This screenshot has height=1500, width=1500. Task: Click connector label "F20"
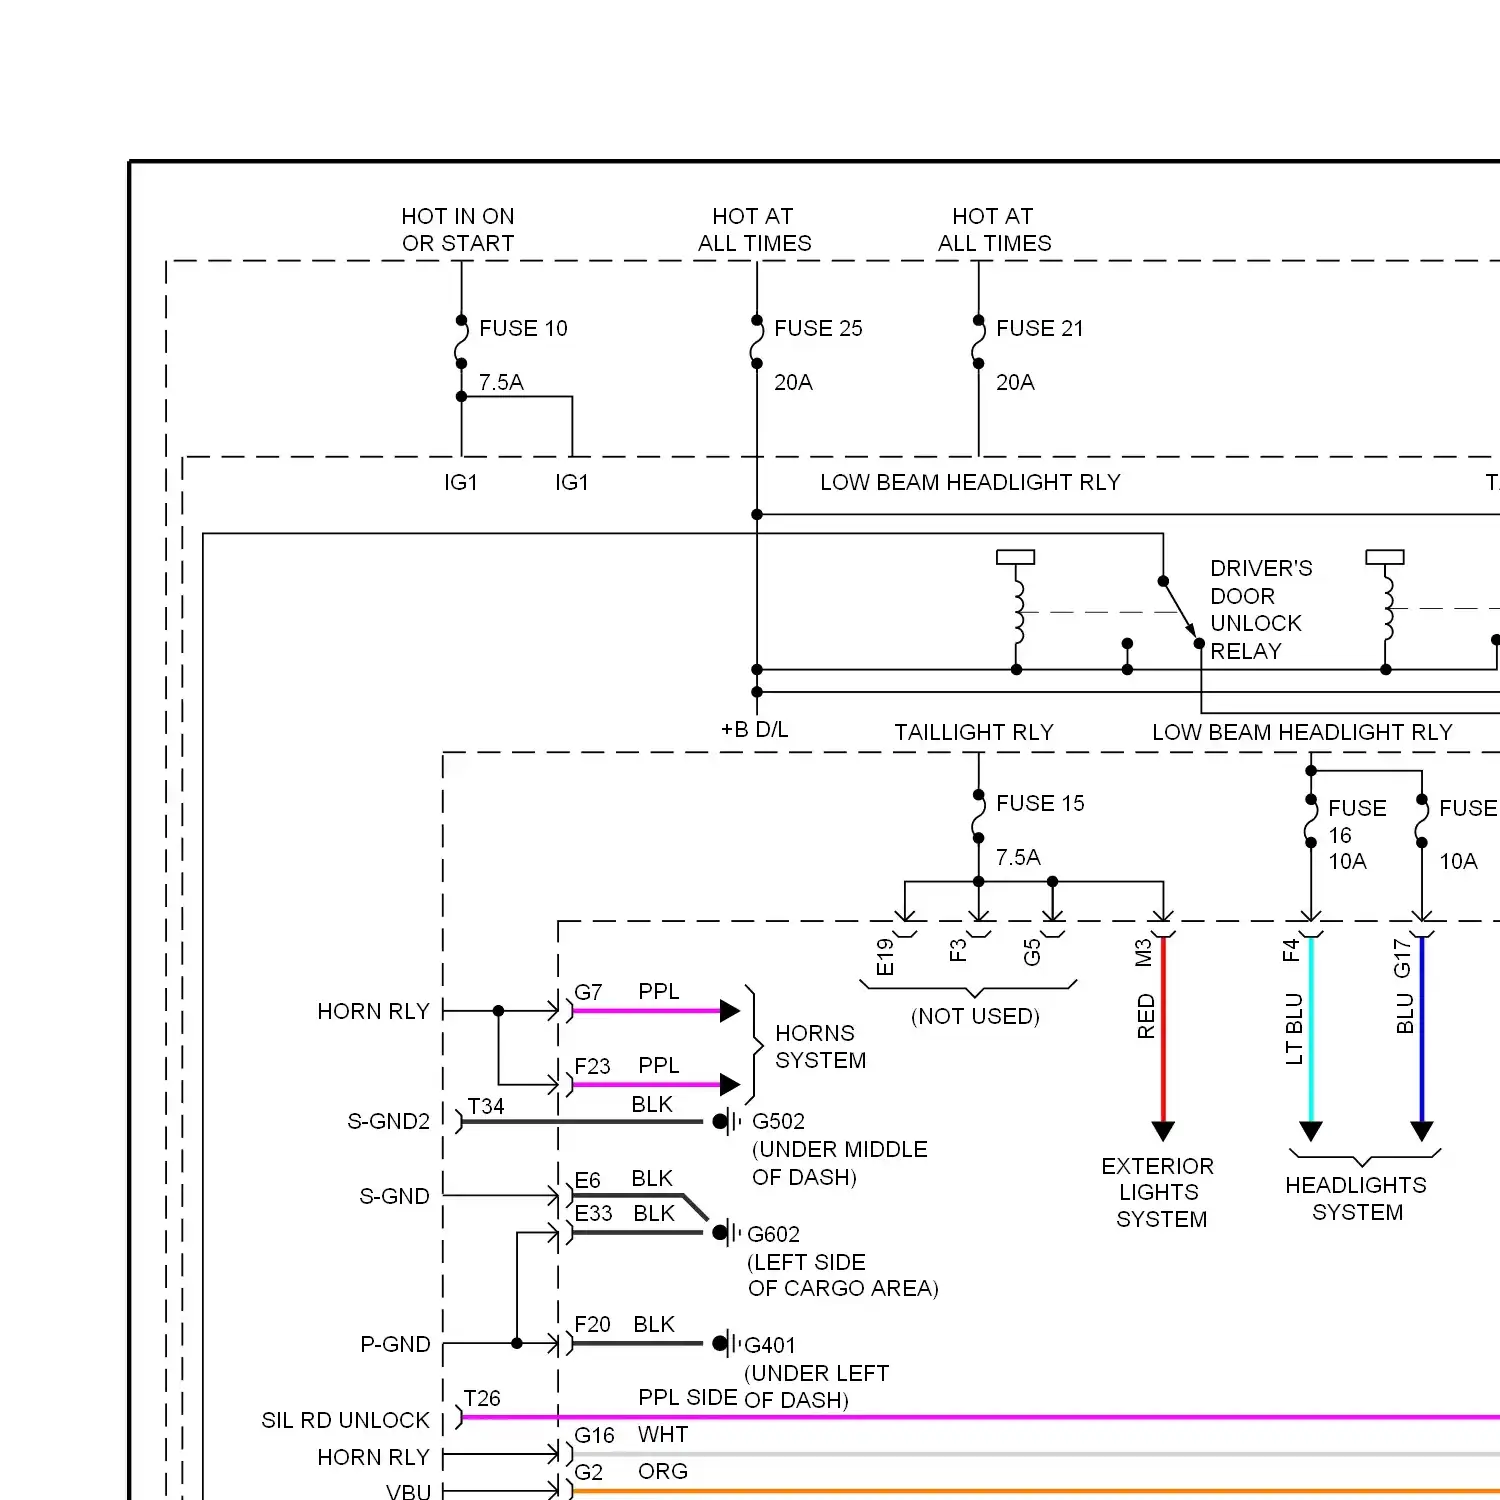(592, 1324)
